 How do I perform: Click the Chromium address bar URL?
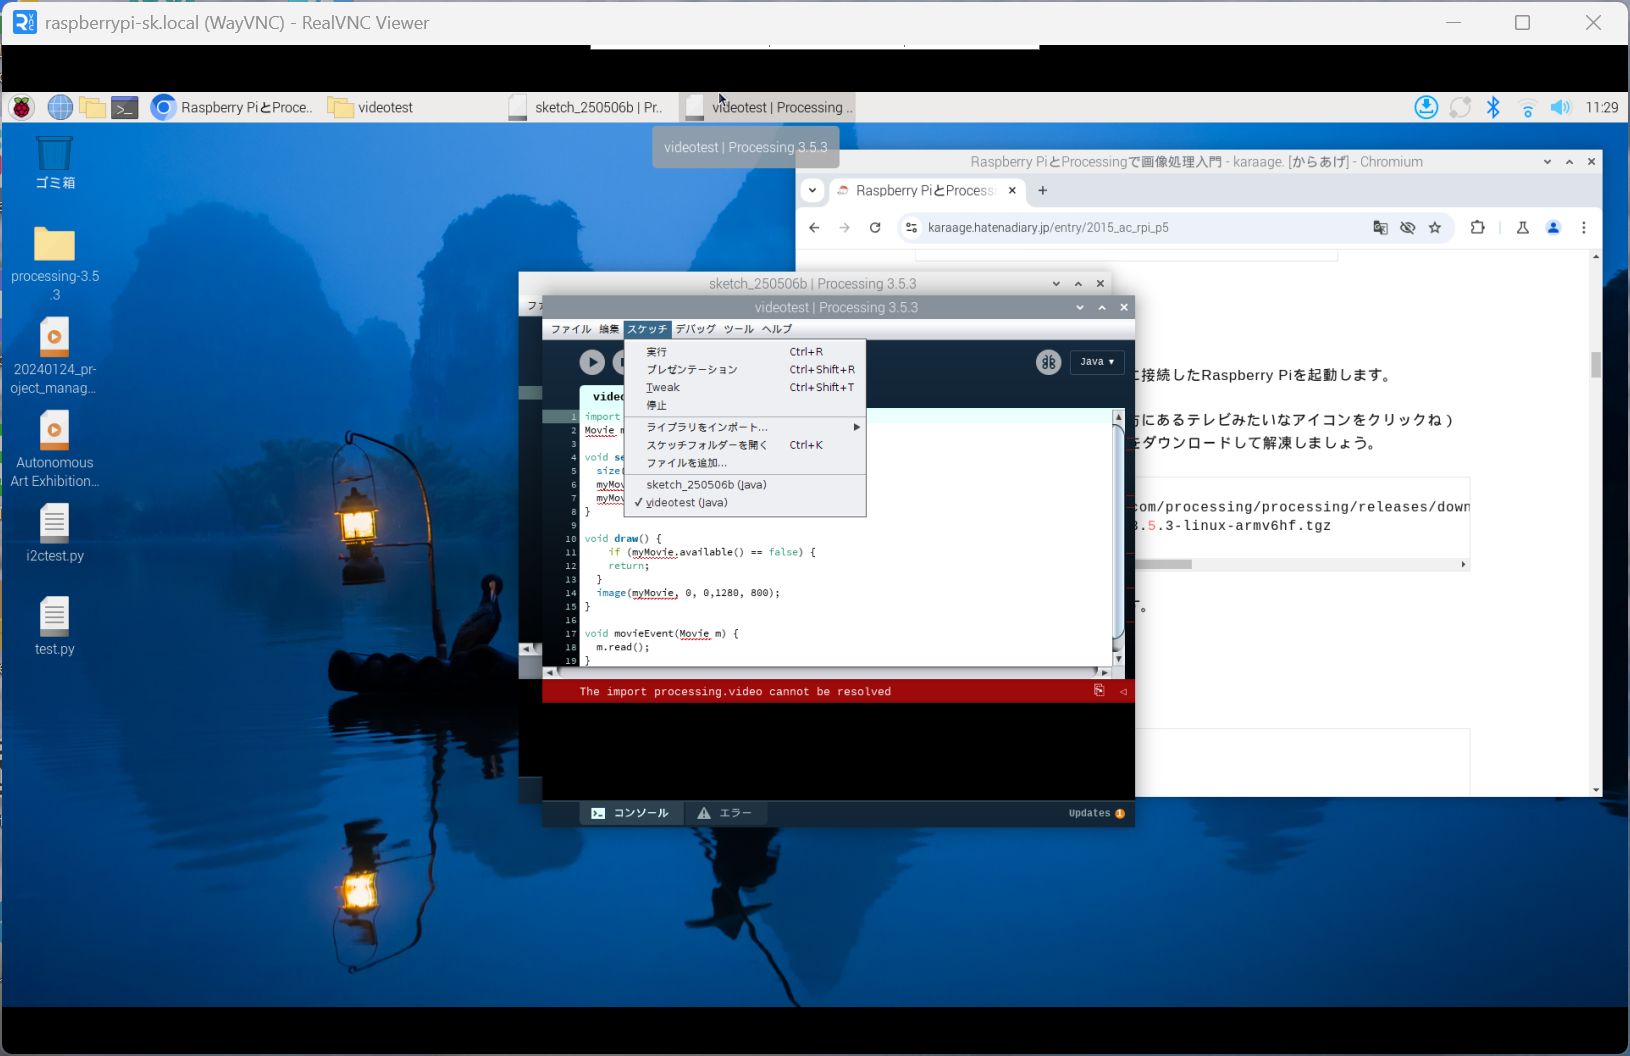[1048, 228]
